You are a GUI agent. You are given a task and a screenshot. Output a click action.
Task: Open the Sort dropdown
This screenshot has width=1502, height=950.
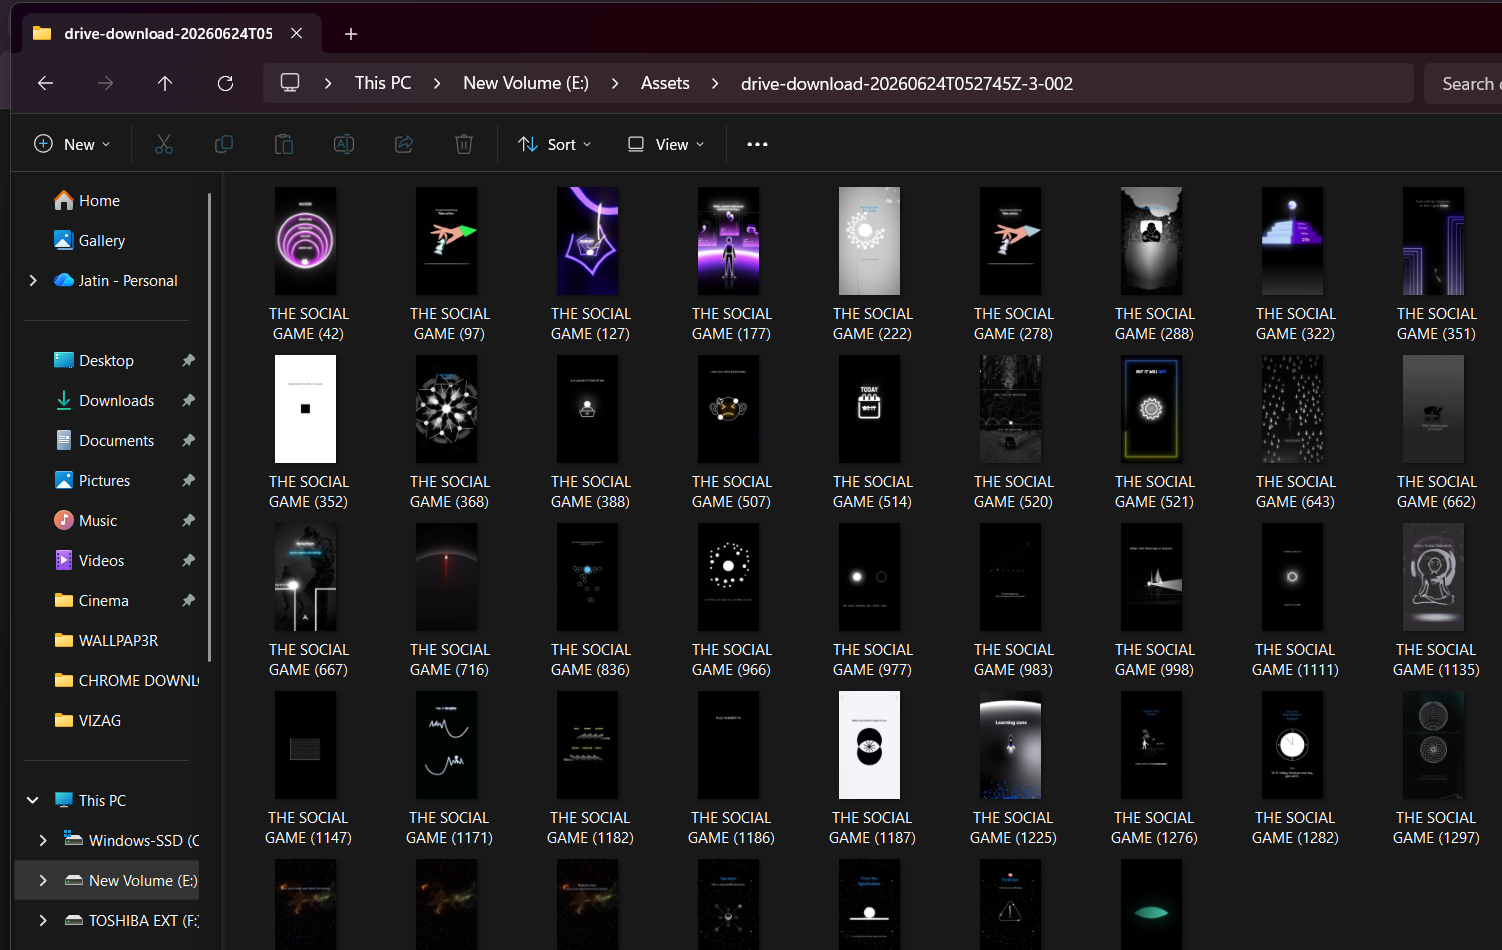(x=555, y=144)
